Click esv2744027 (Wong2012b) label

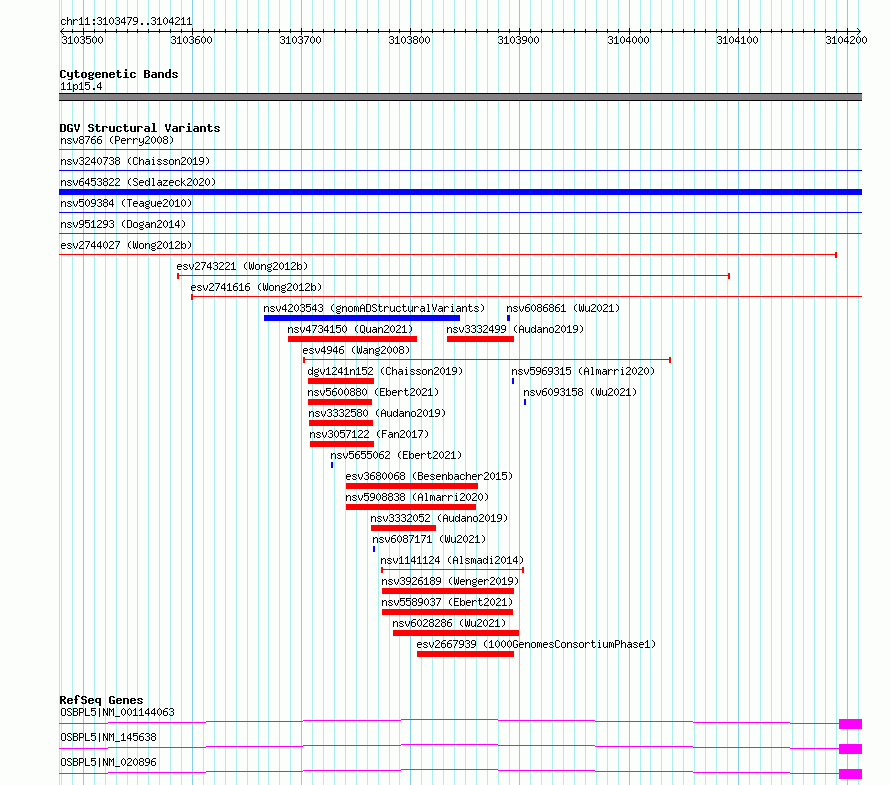(x=126, y=245)
